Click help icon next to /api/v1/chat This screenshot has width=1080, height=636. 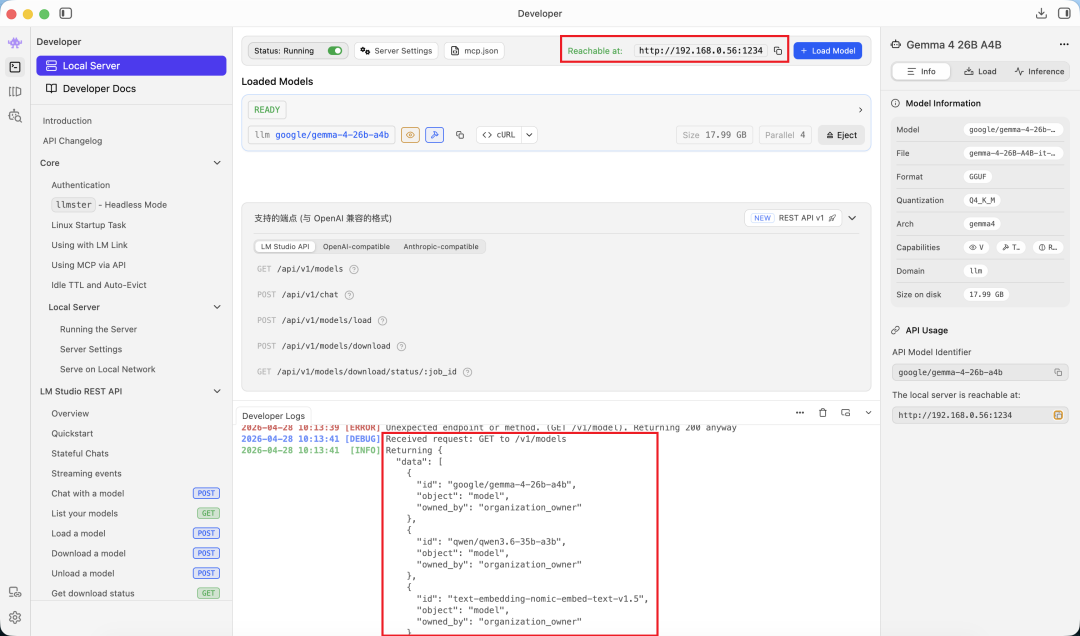pyautogui.click(x=349, y=295)
